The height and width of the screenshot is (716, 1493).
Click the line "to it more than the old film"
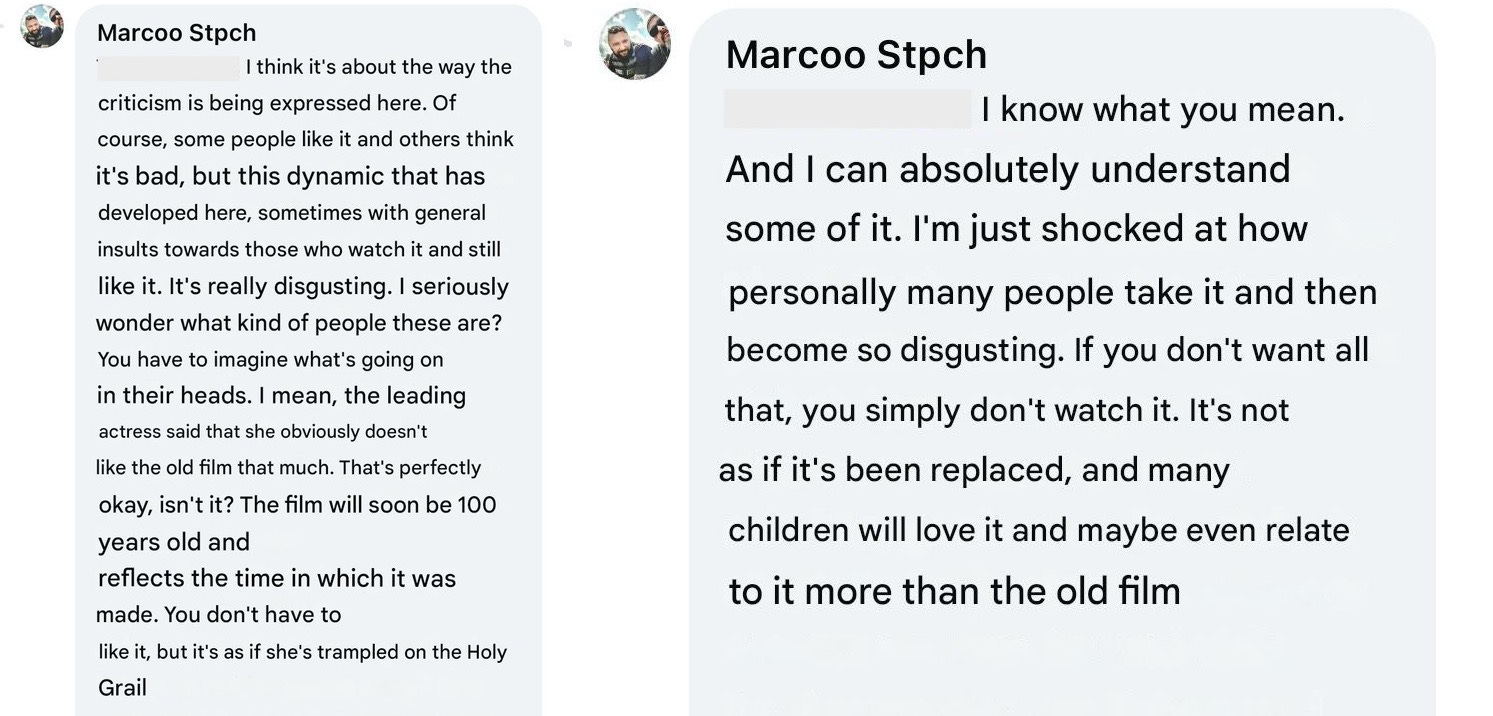click(x=954, y=591)
